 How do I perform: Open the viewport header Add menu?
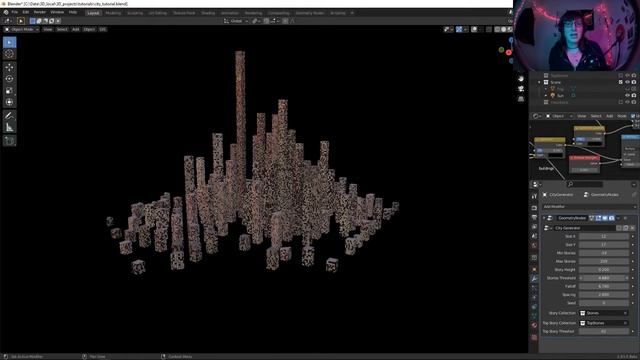[x=76, y=29]
